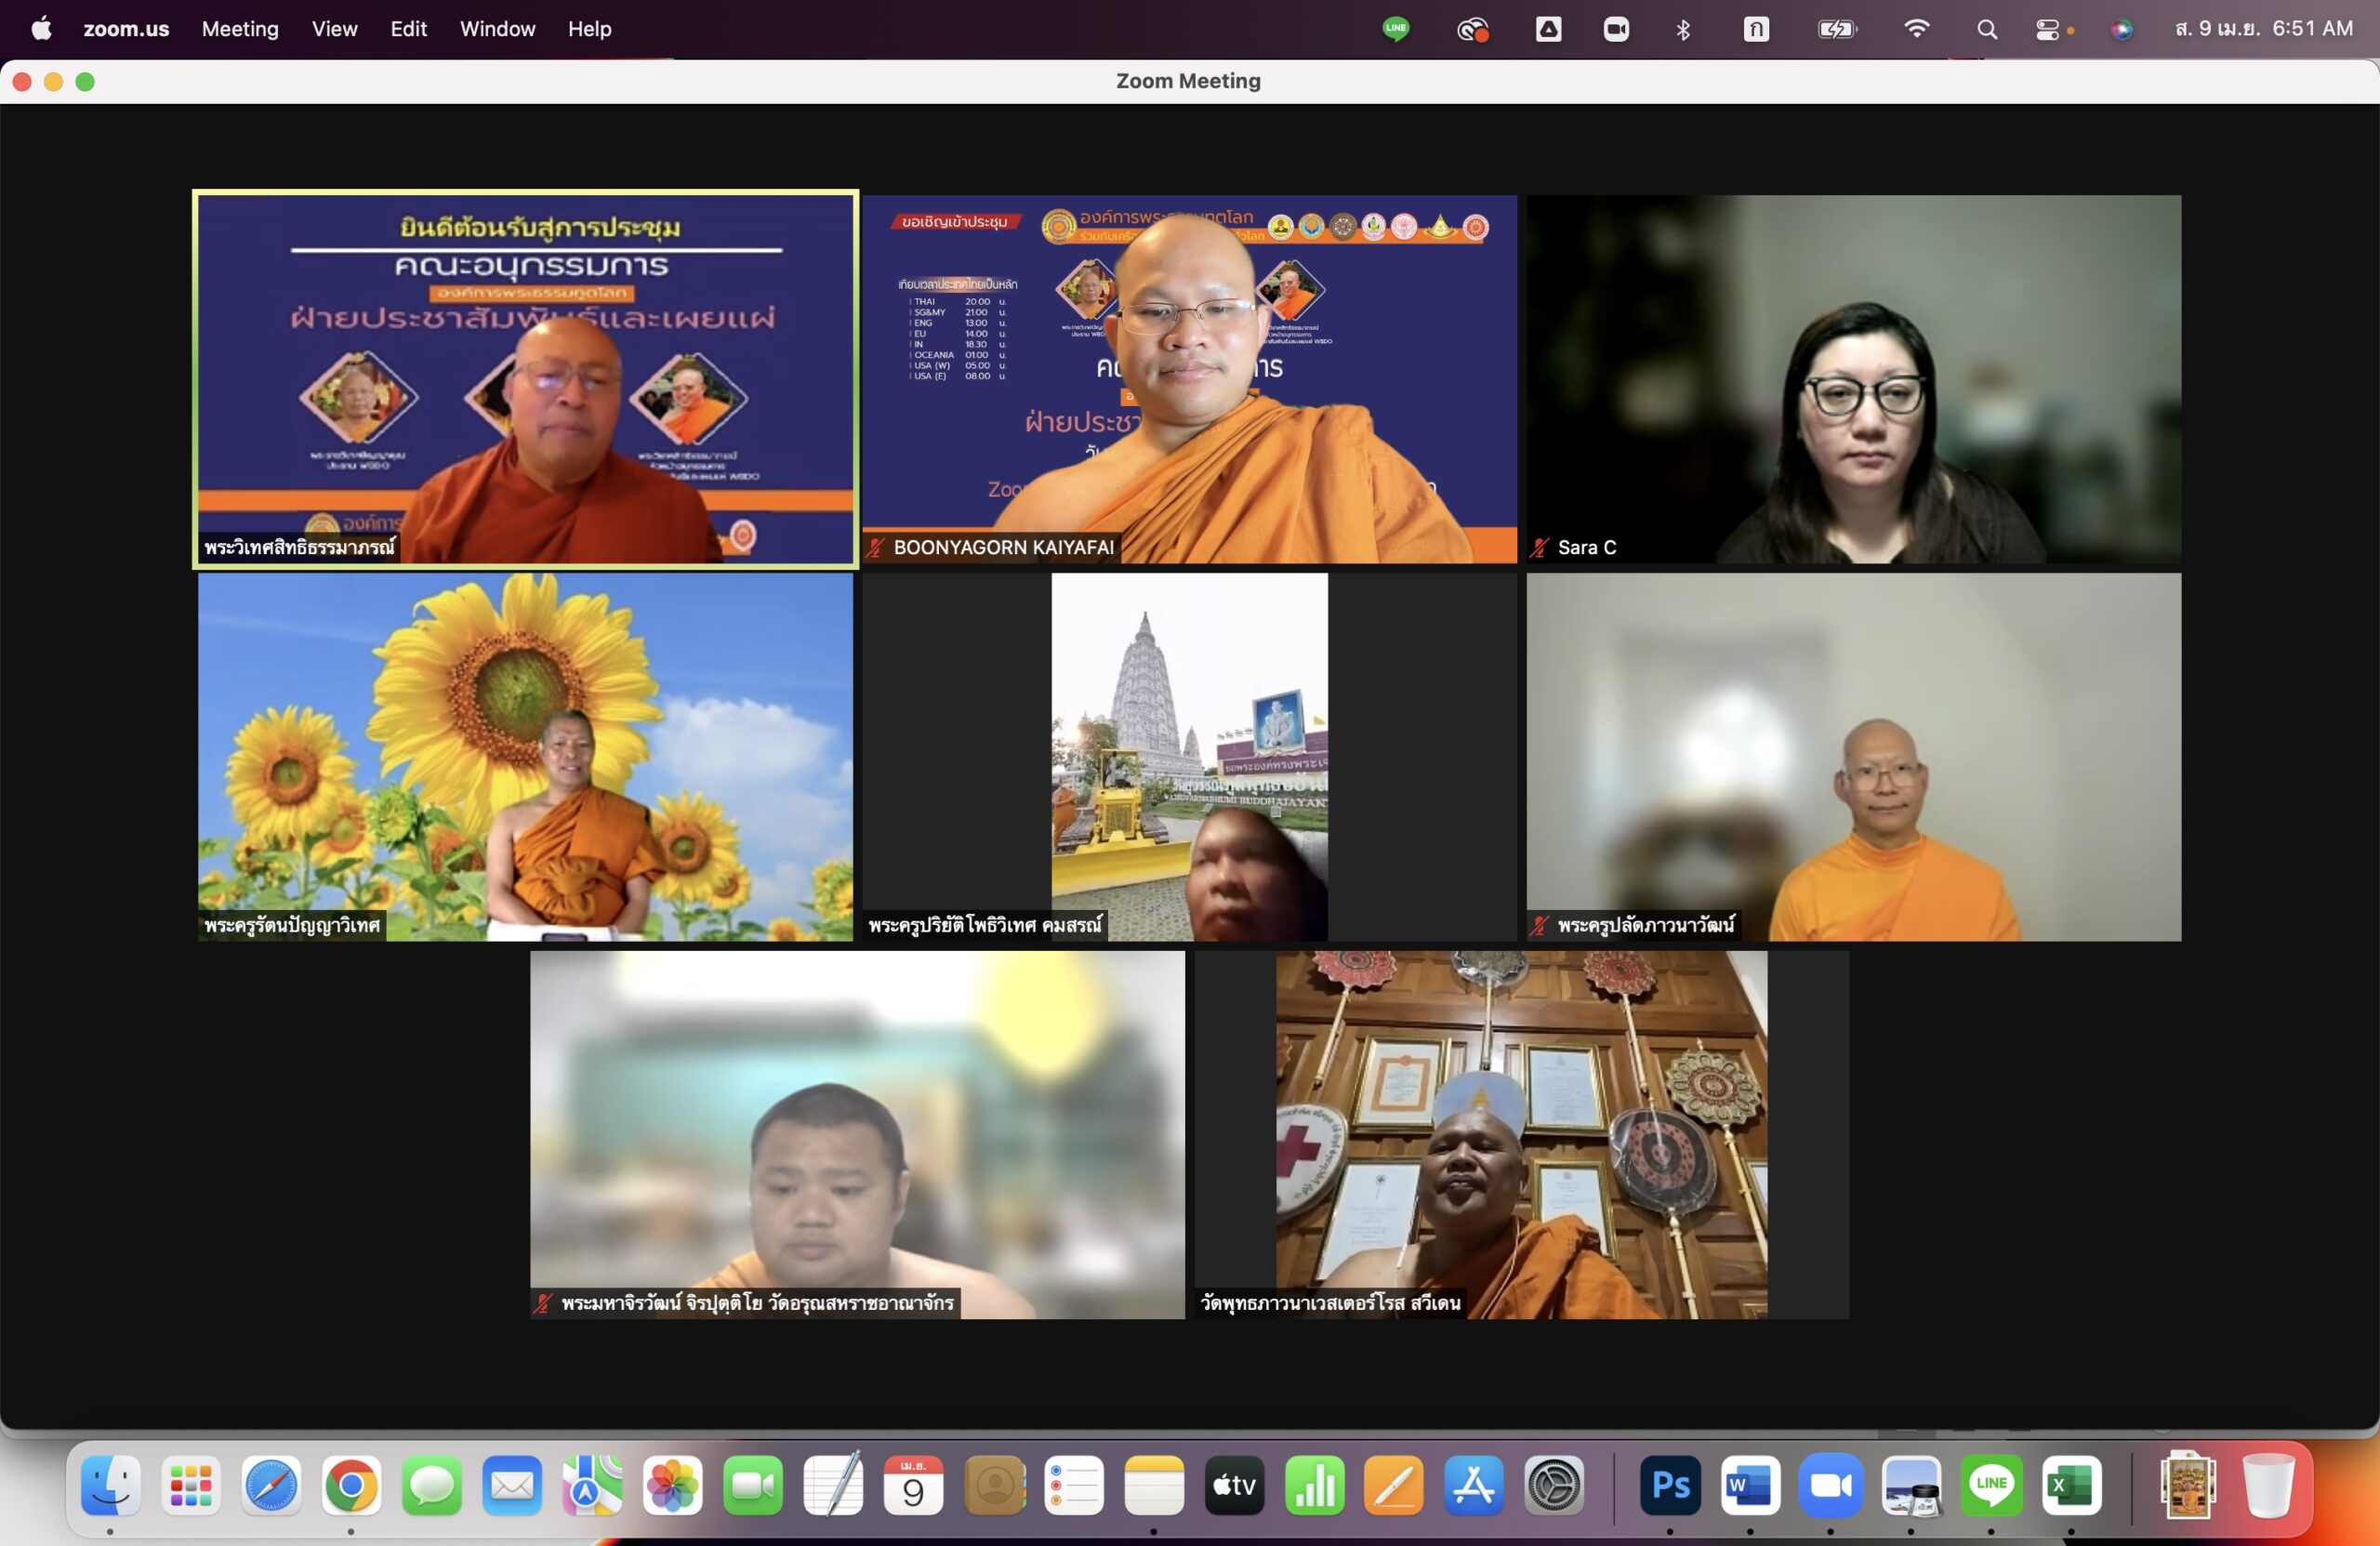Open the Apple menu
2380x1546 pixels.
coord(41,29)
